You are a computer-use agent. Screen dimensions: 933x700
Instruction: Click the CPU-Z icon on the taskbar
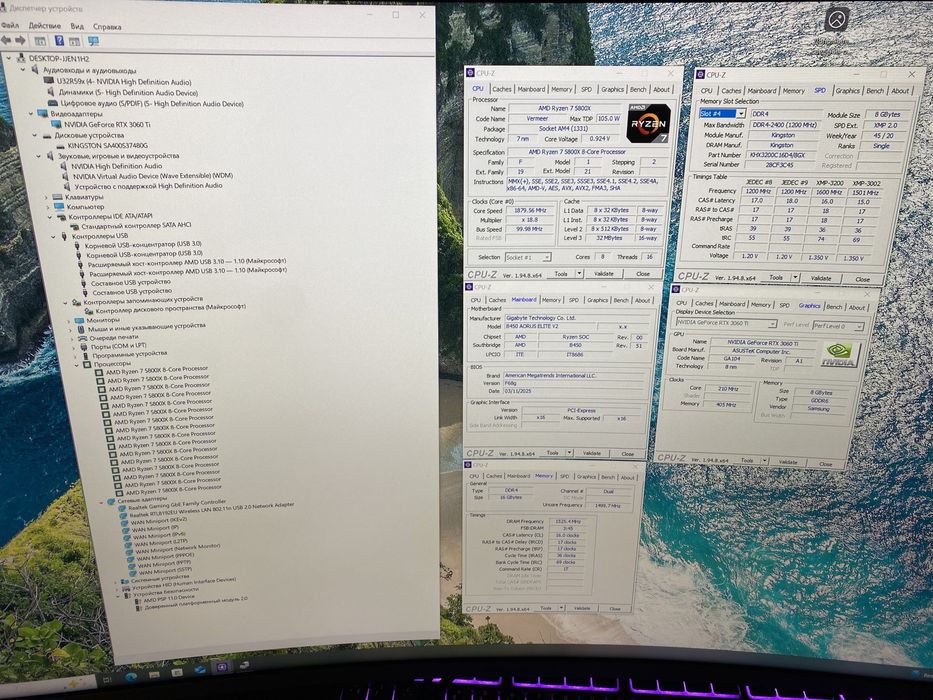click(x=222, y=667)
